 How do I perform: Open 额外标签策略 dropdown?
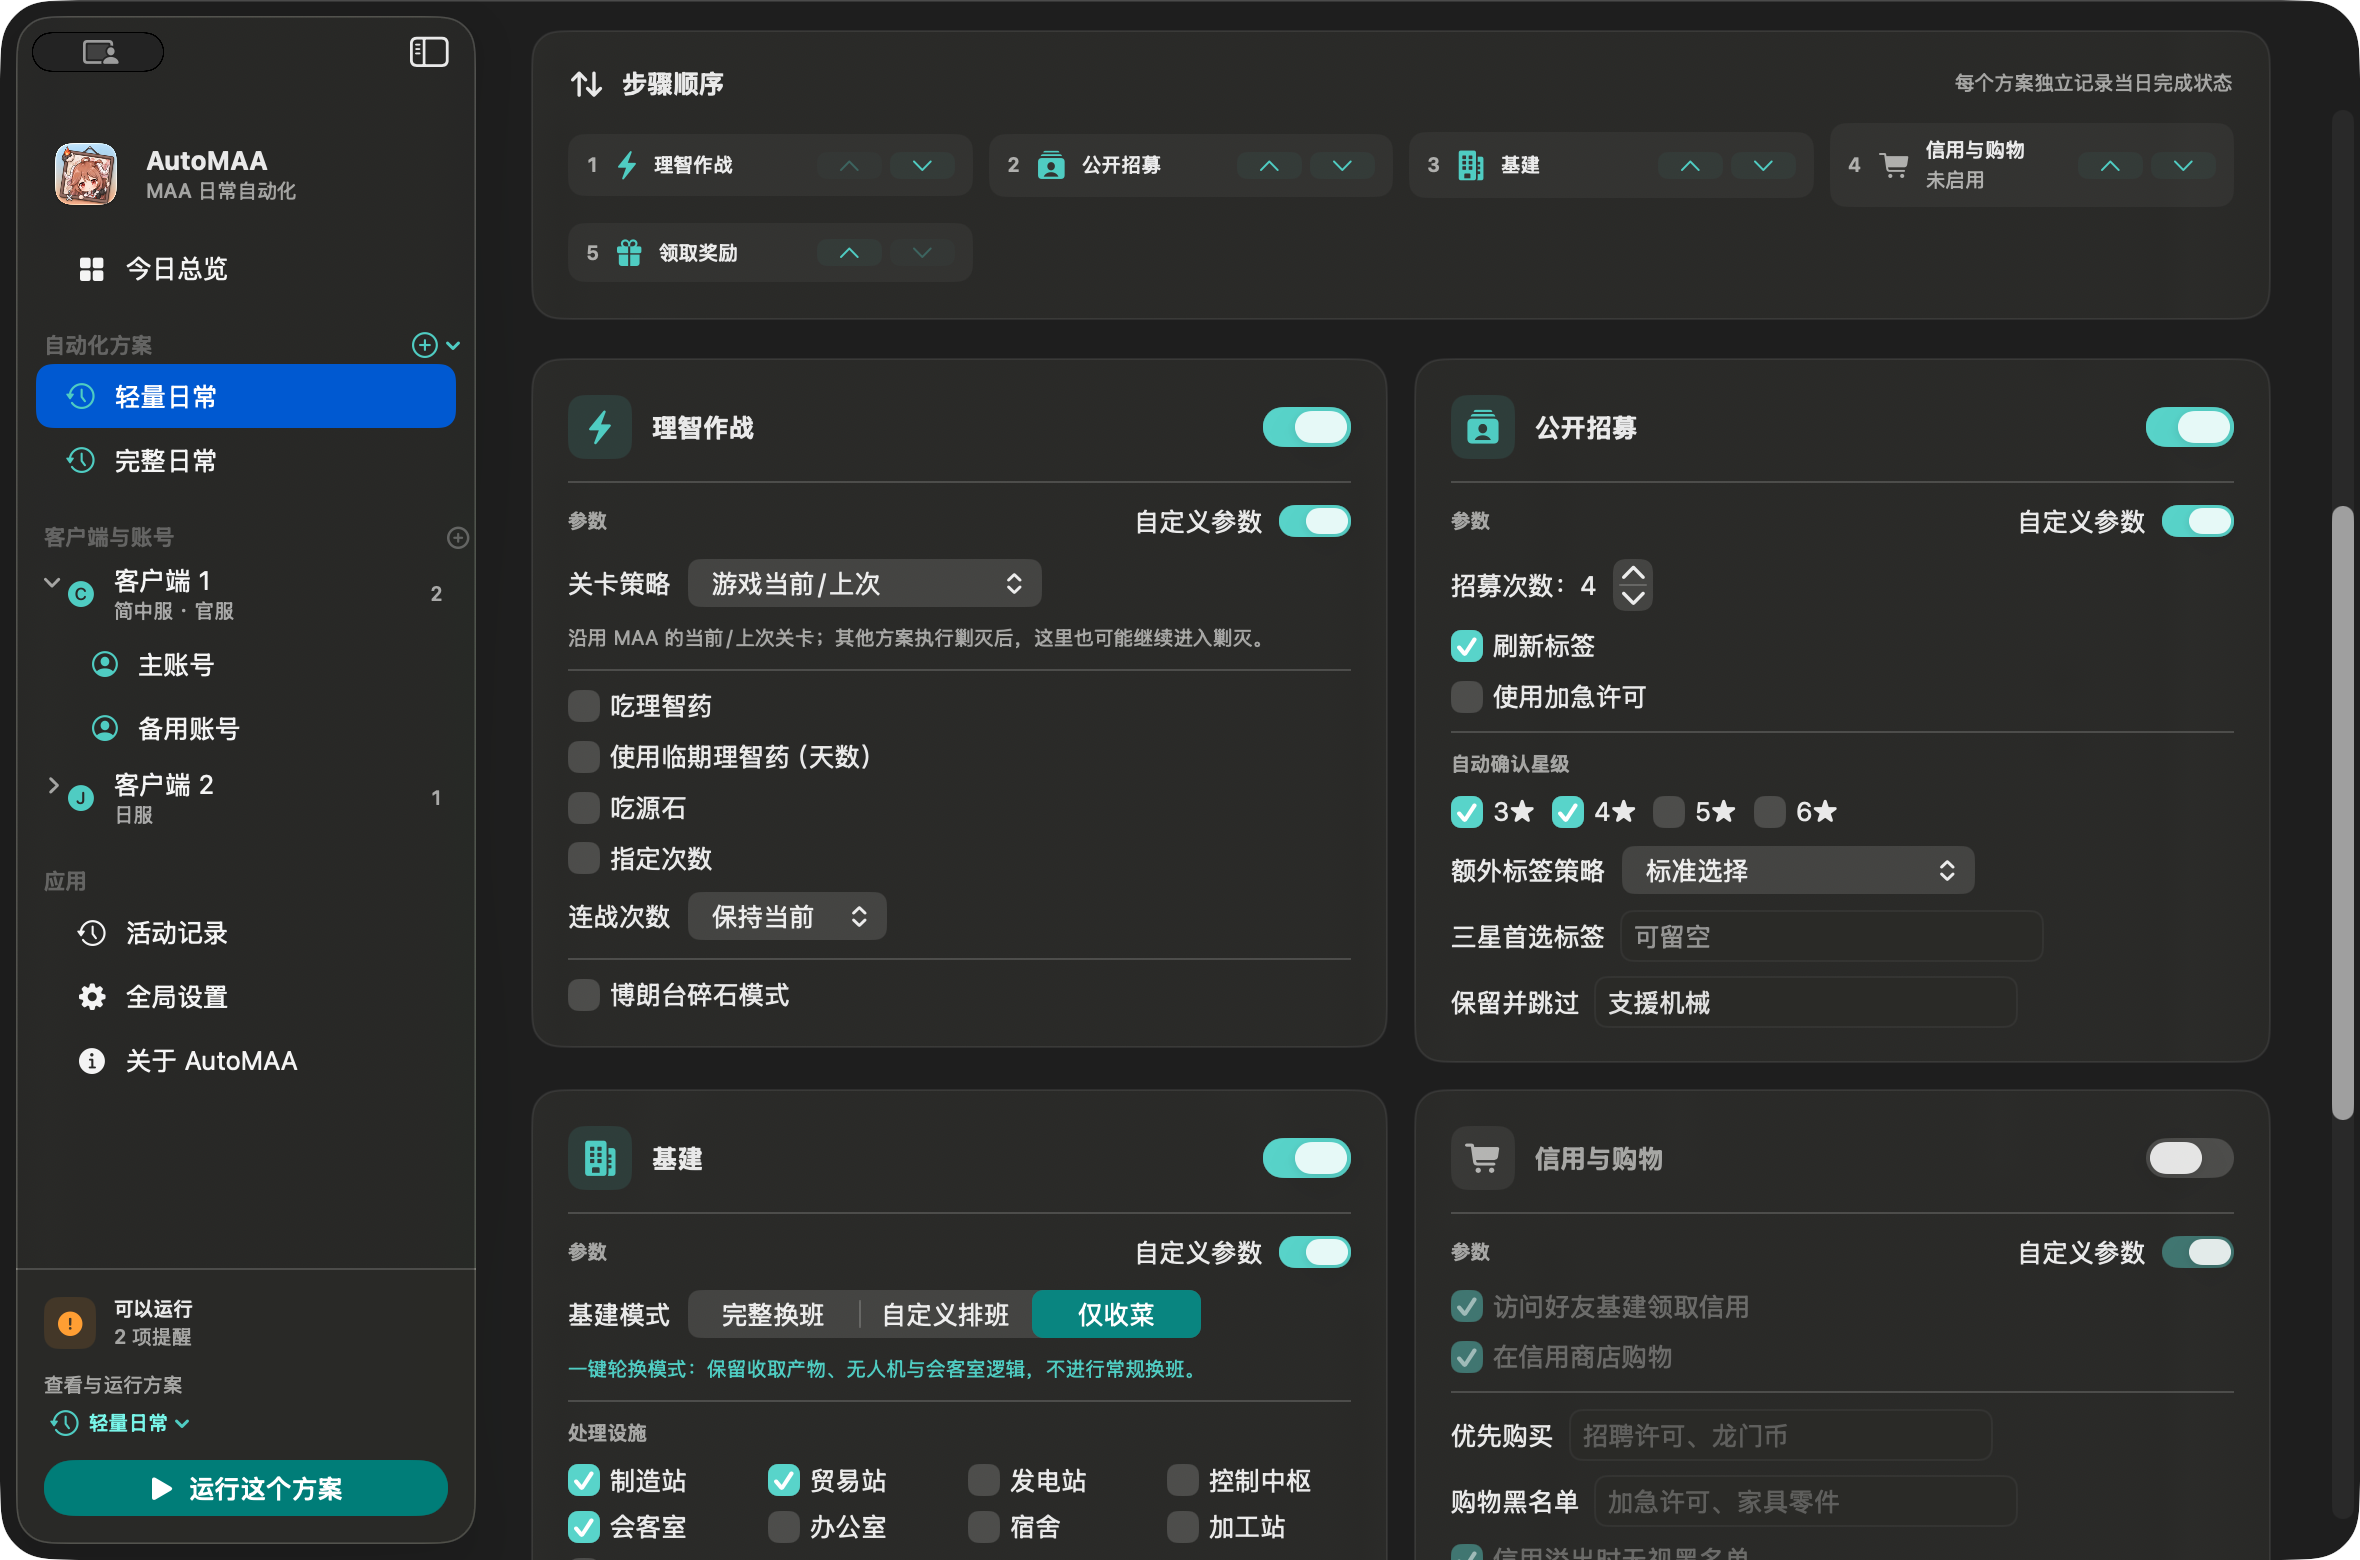pyautogui.click(x=1798, y=871)
